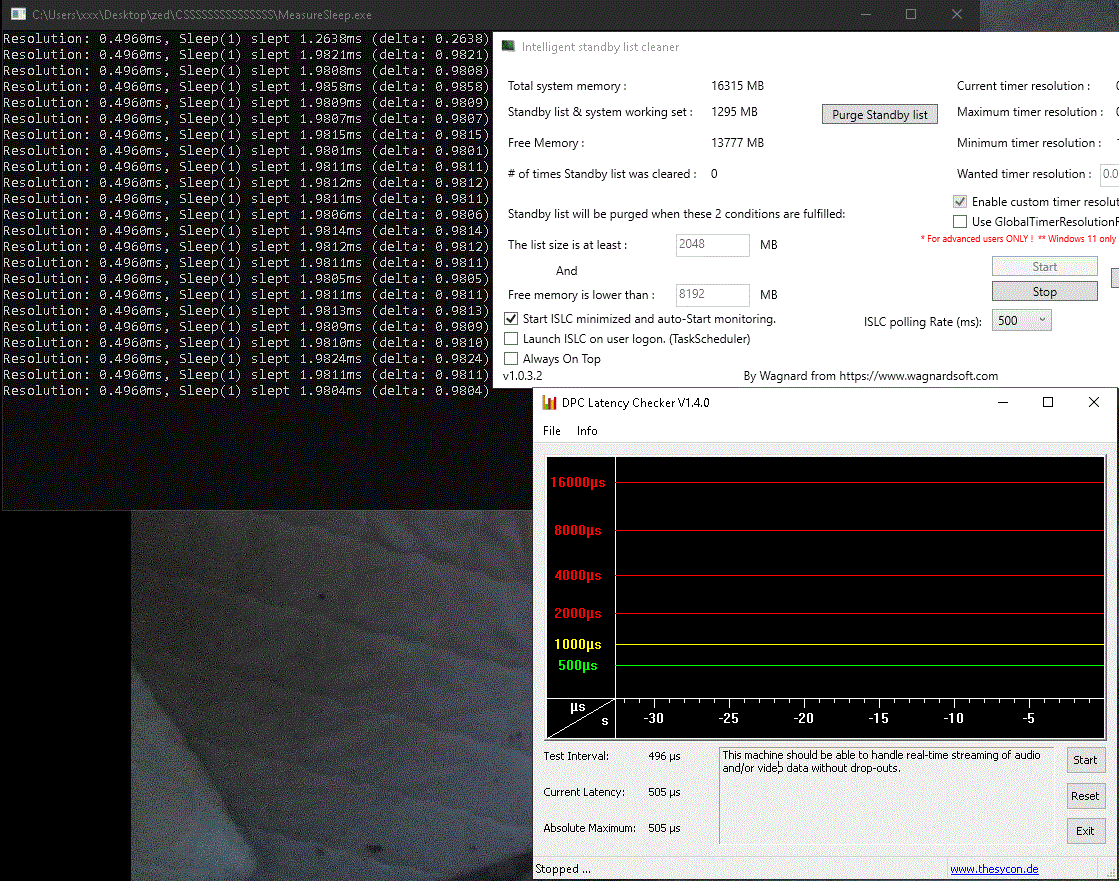Maximize the MeasureSleep console window

pos(911,15)
